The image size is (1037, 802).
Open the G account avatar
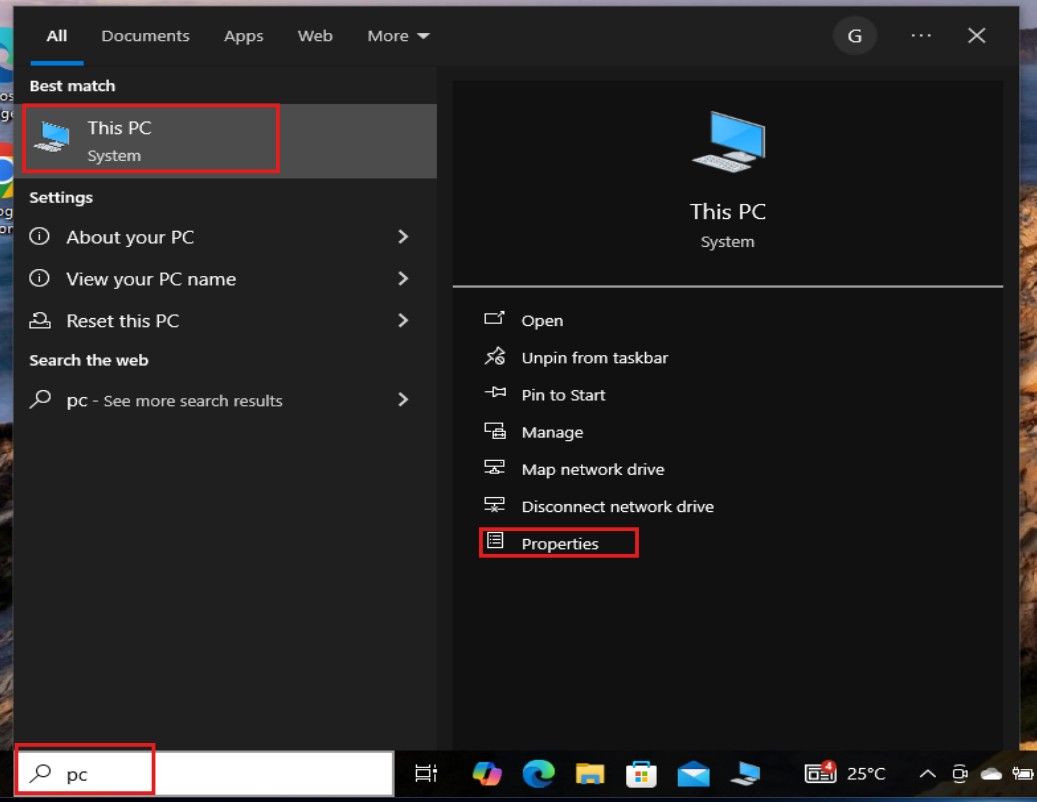(854, 36)
